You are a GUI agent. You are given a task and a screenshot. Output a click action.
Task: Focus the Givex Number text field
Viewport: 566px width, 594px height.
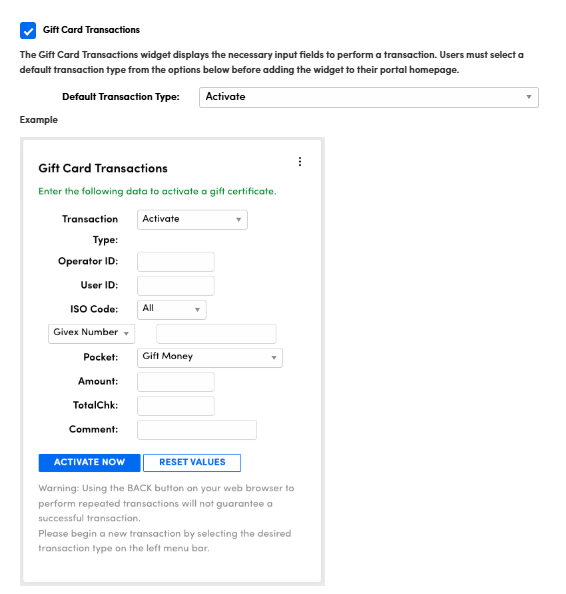click(216, 334)
